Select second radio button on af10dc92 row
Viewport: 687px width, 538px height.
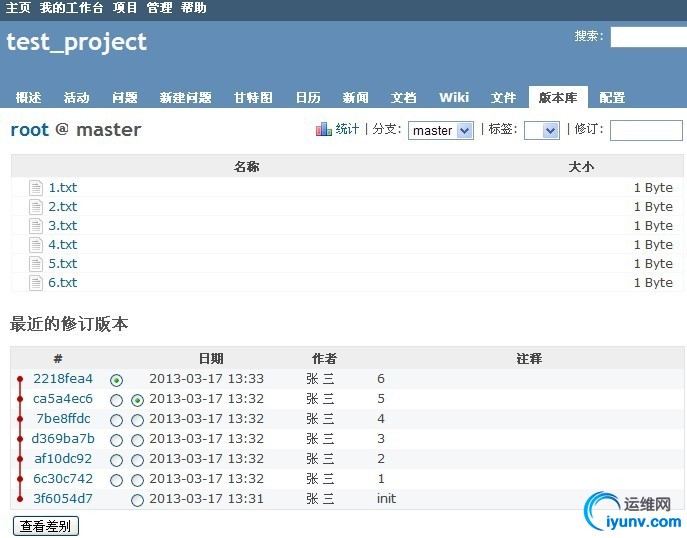(x=138, y=460)
